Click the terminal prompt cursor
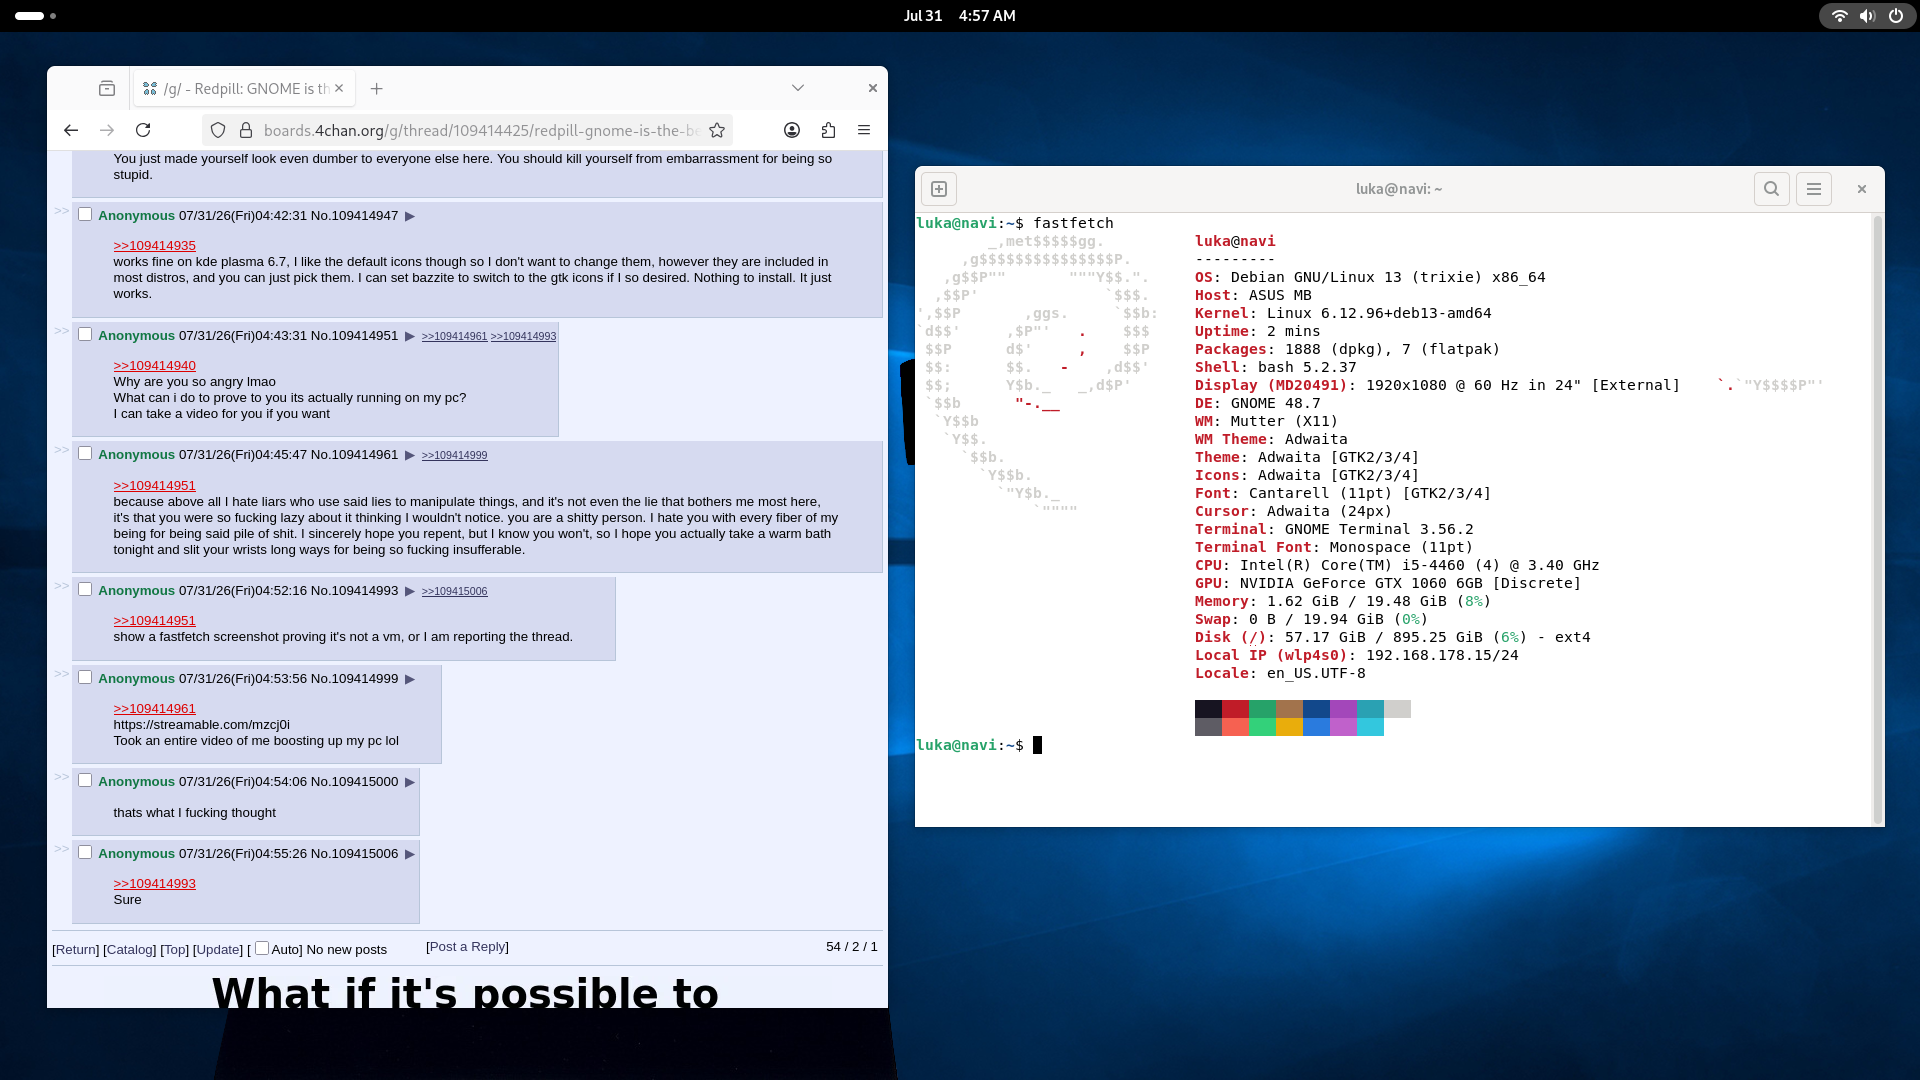1920x1080 pixels. pos(1038,745)
